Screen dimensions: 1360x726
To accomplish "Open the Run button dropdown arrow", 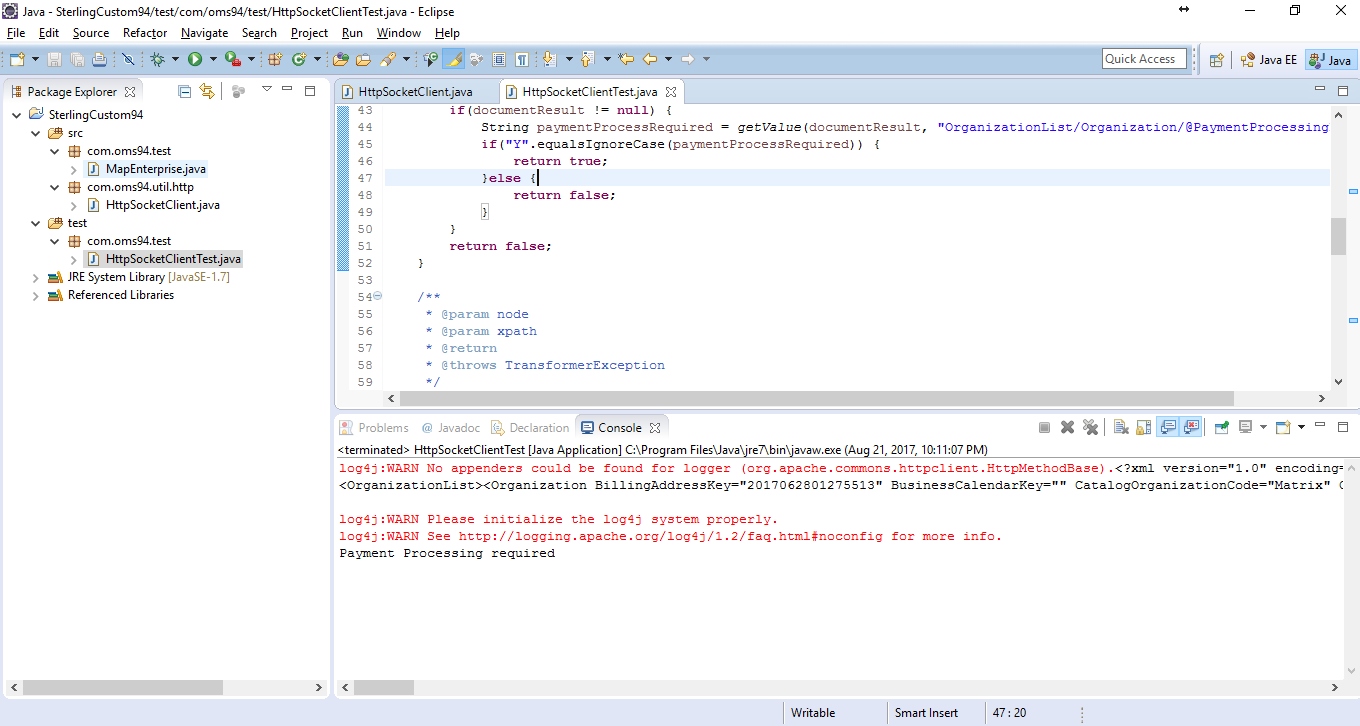I will [x=212, y=59].
